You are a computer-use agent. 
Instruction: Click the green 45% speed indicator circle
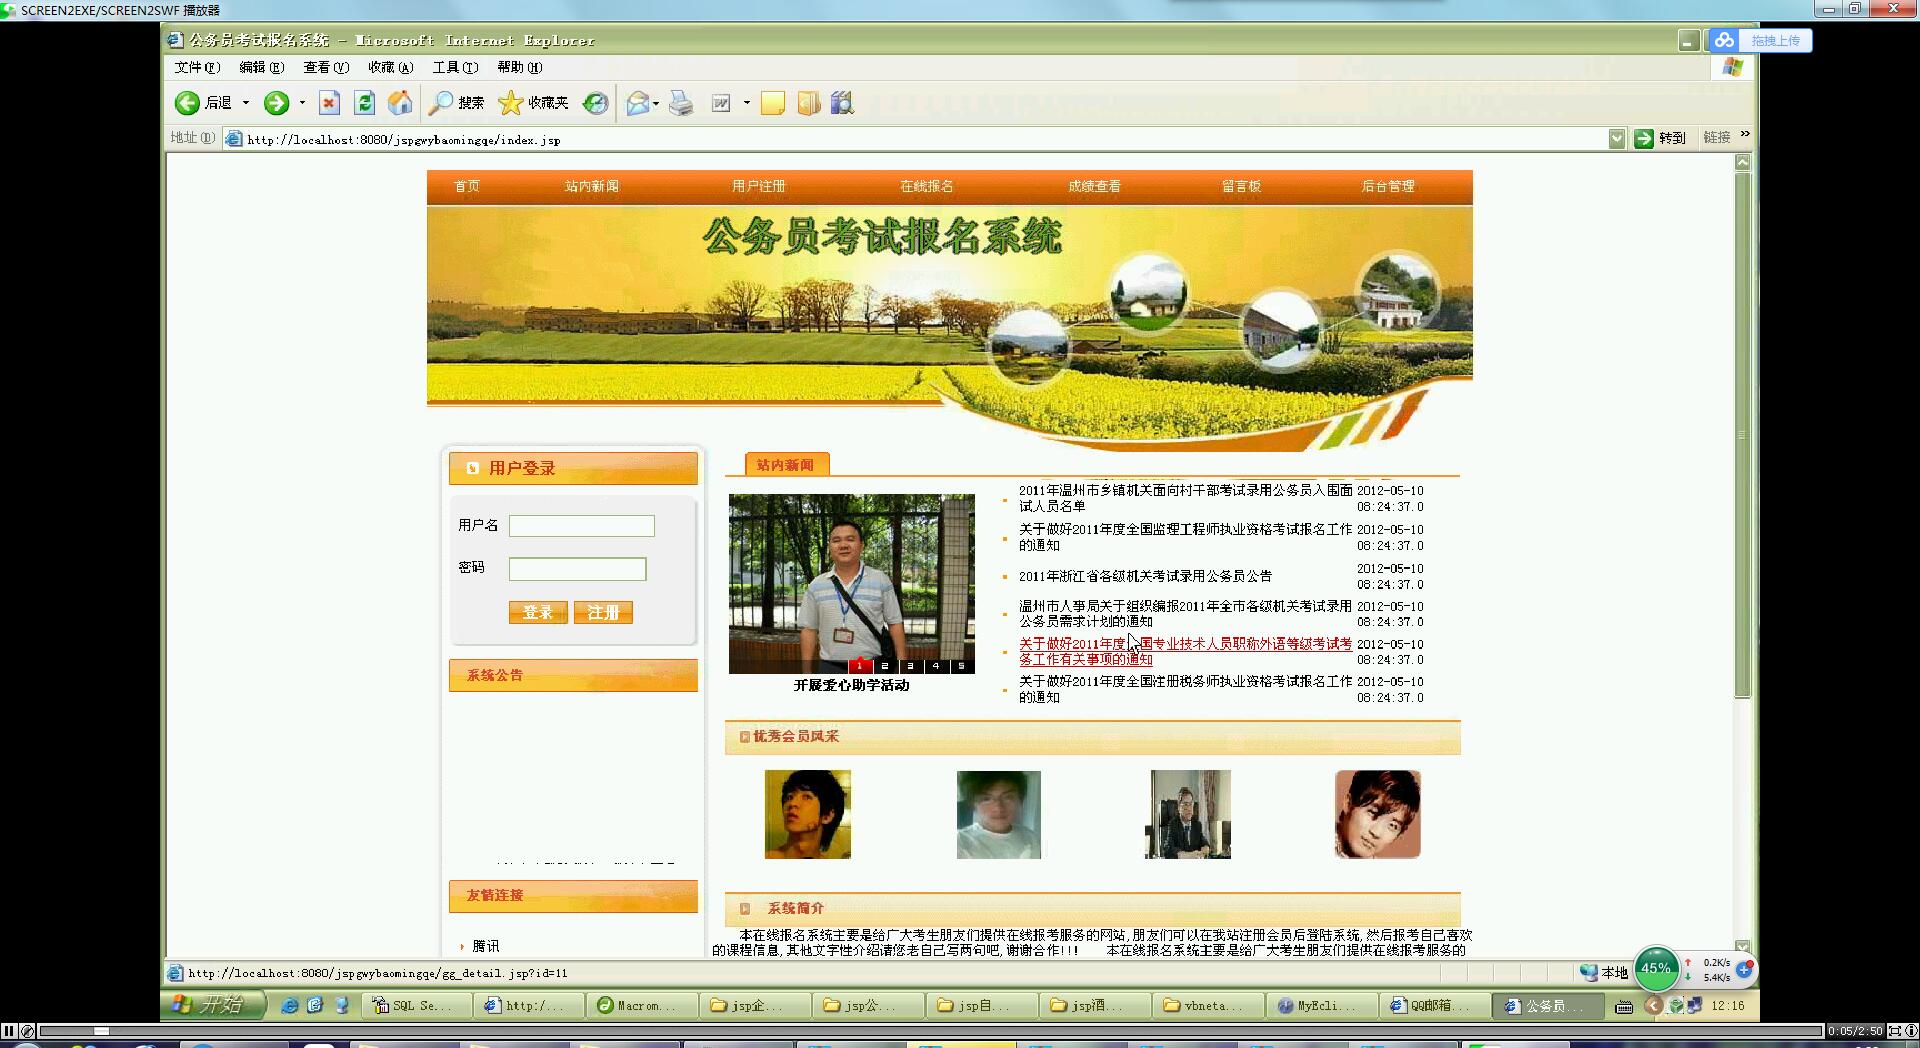pos(1656,968)
